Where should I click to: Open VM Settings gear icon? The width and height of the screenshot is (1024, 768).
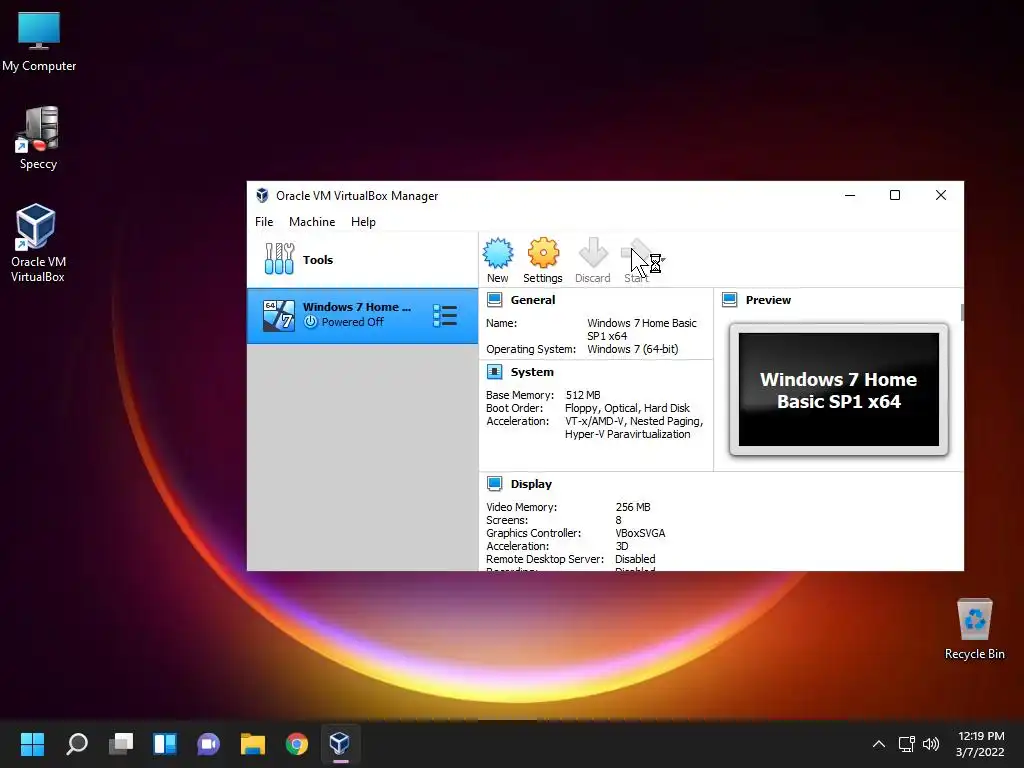(x=543, y=253)
